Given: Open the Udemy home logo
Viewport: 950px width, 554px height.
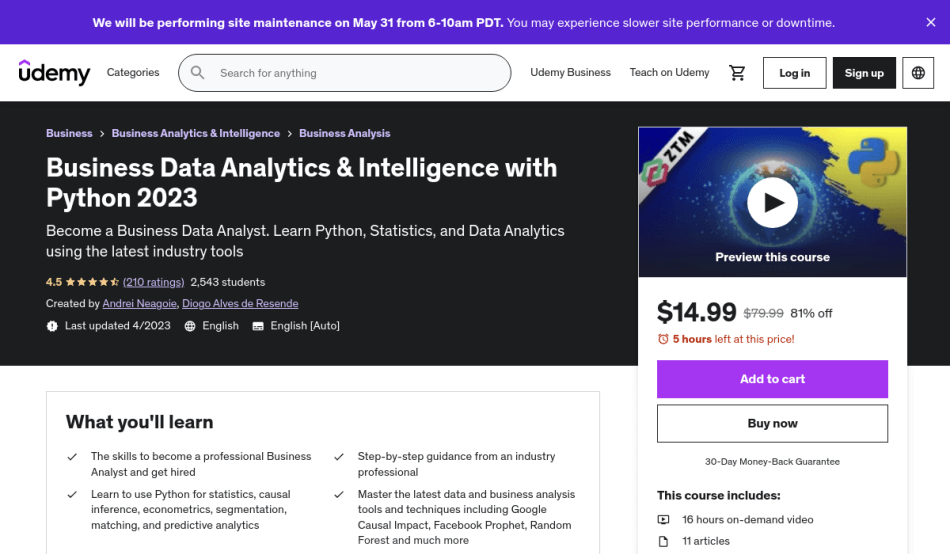Looking at the screenshot, I should [x=55, y=72].
